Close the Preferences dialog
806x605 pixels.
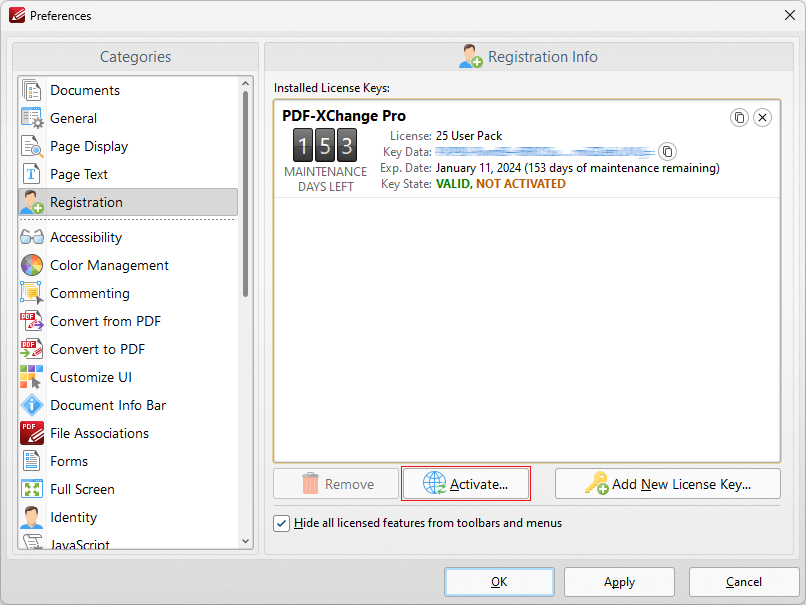(790, 15)
